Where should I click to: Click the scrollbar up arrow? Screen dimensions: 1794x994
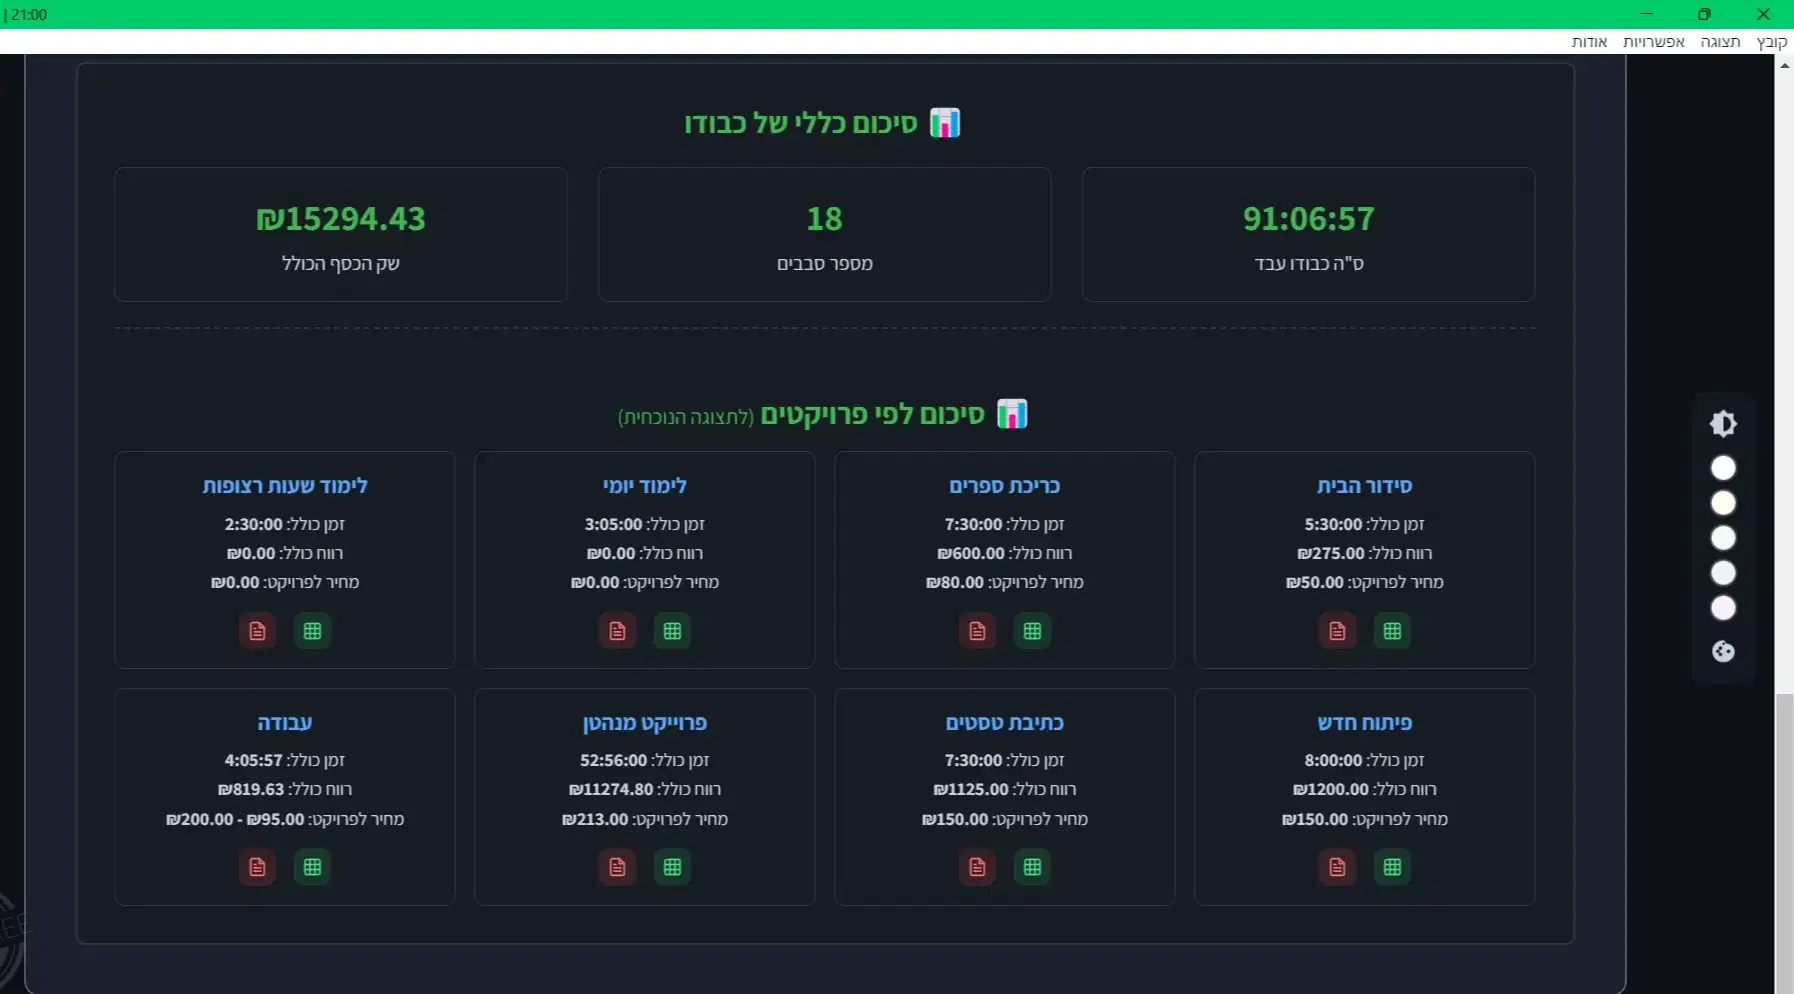[1784, 66]
